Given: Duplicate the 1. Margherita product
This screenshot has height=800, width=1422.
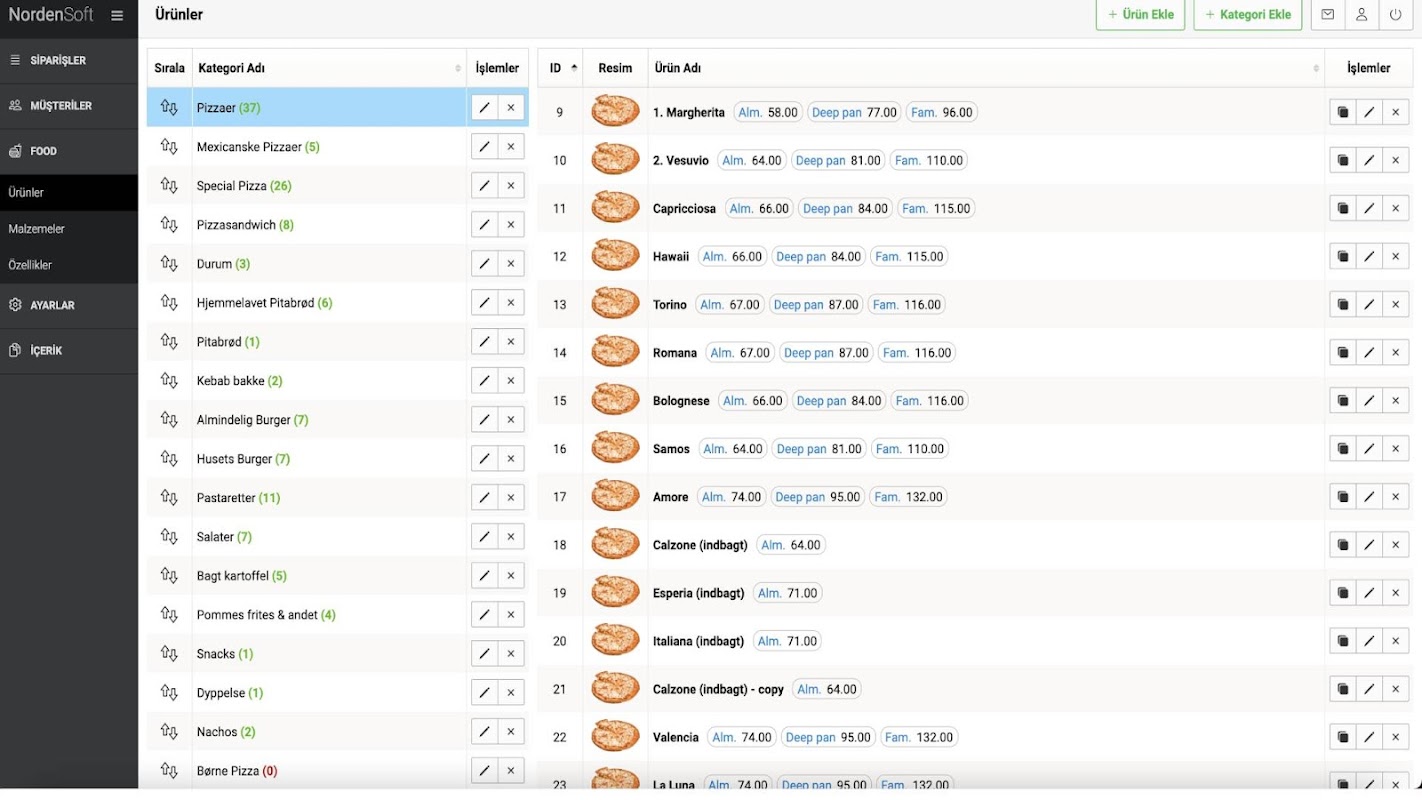Looking at the screenshot, I should coord(1343,113).
